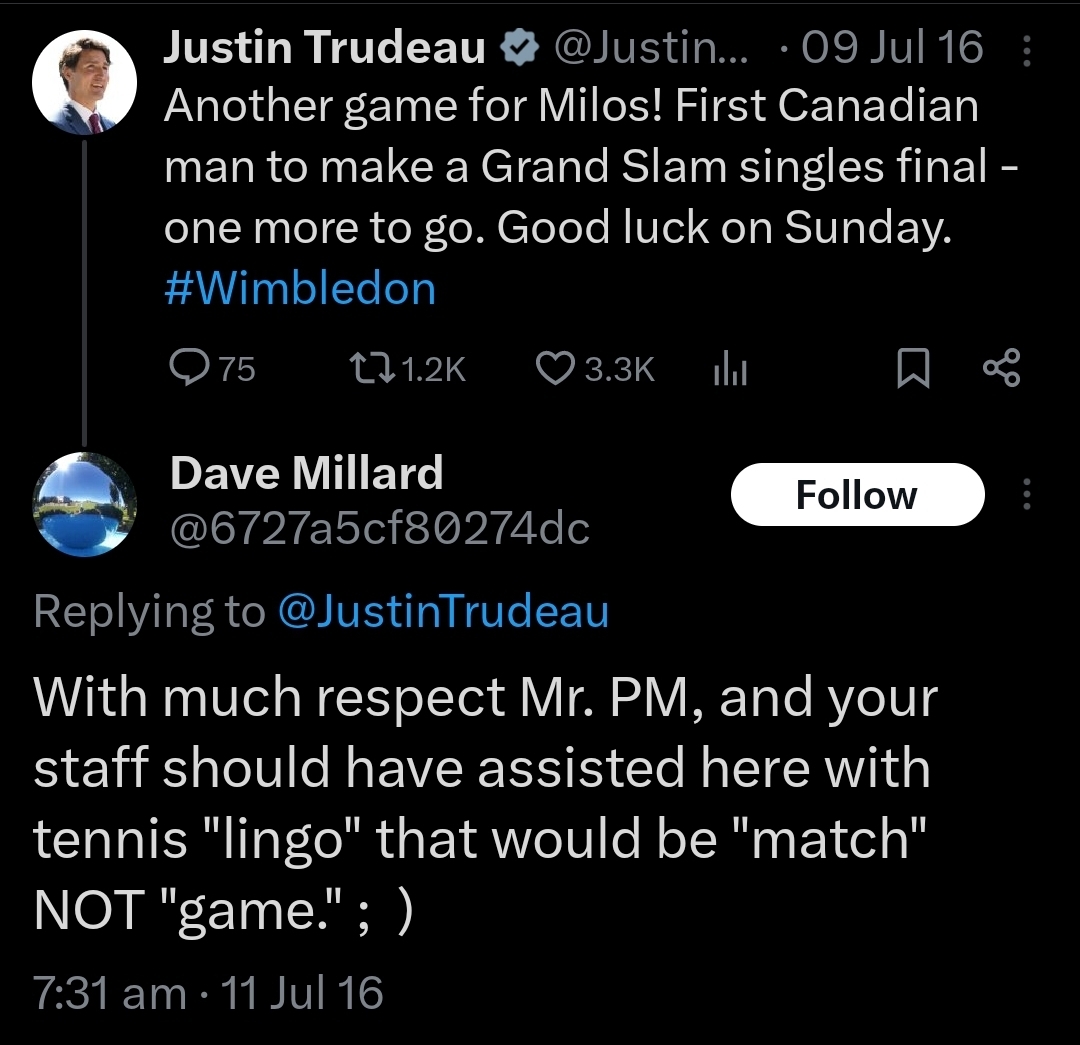
Task: Open Dave Millard's profile picture
Action: point(85,503)
